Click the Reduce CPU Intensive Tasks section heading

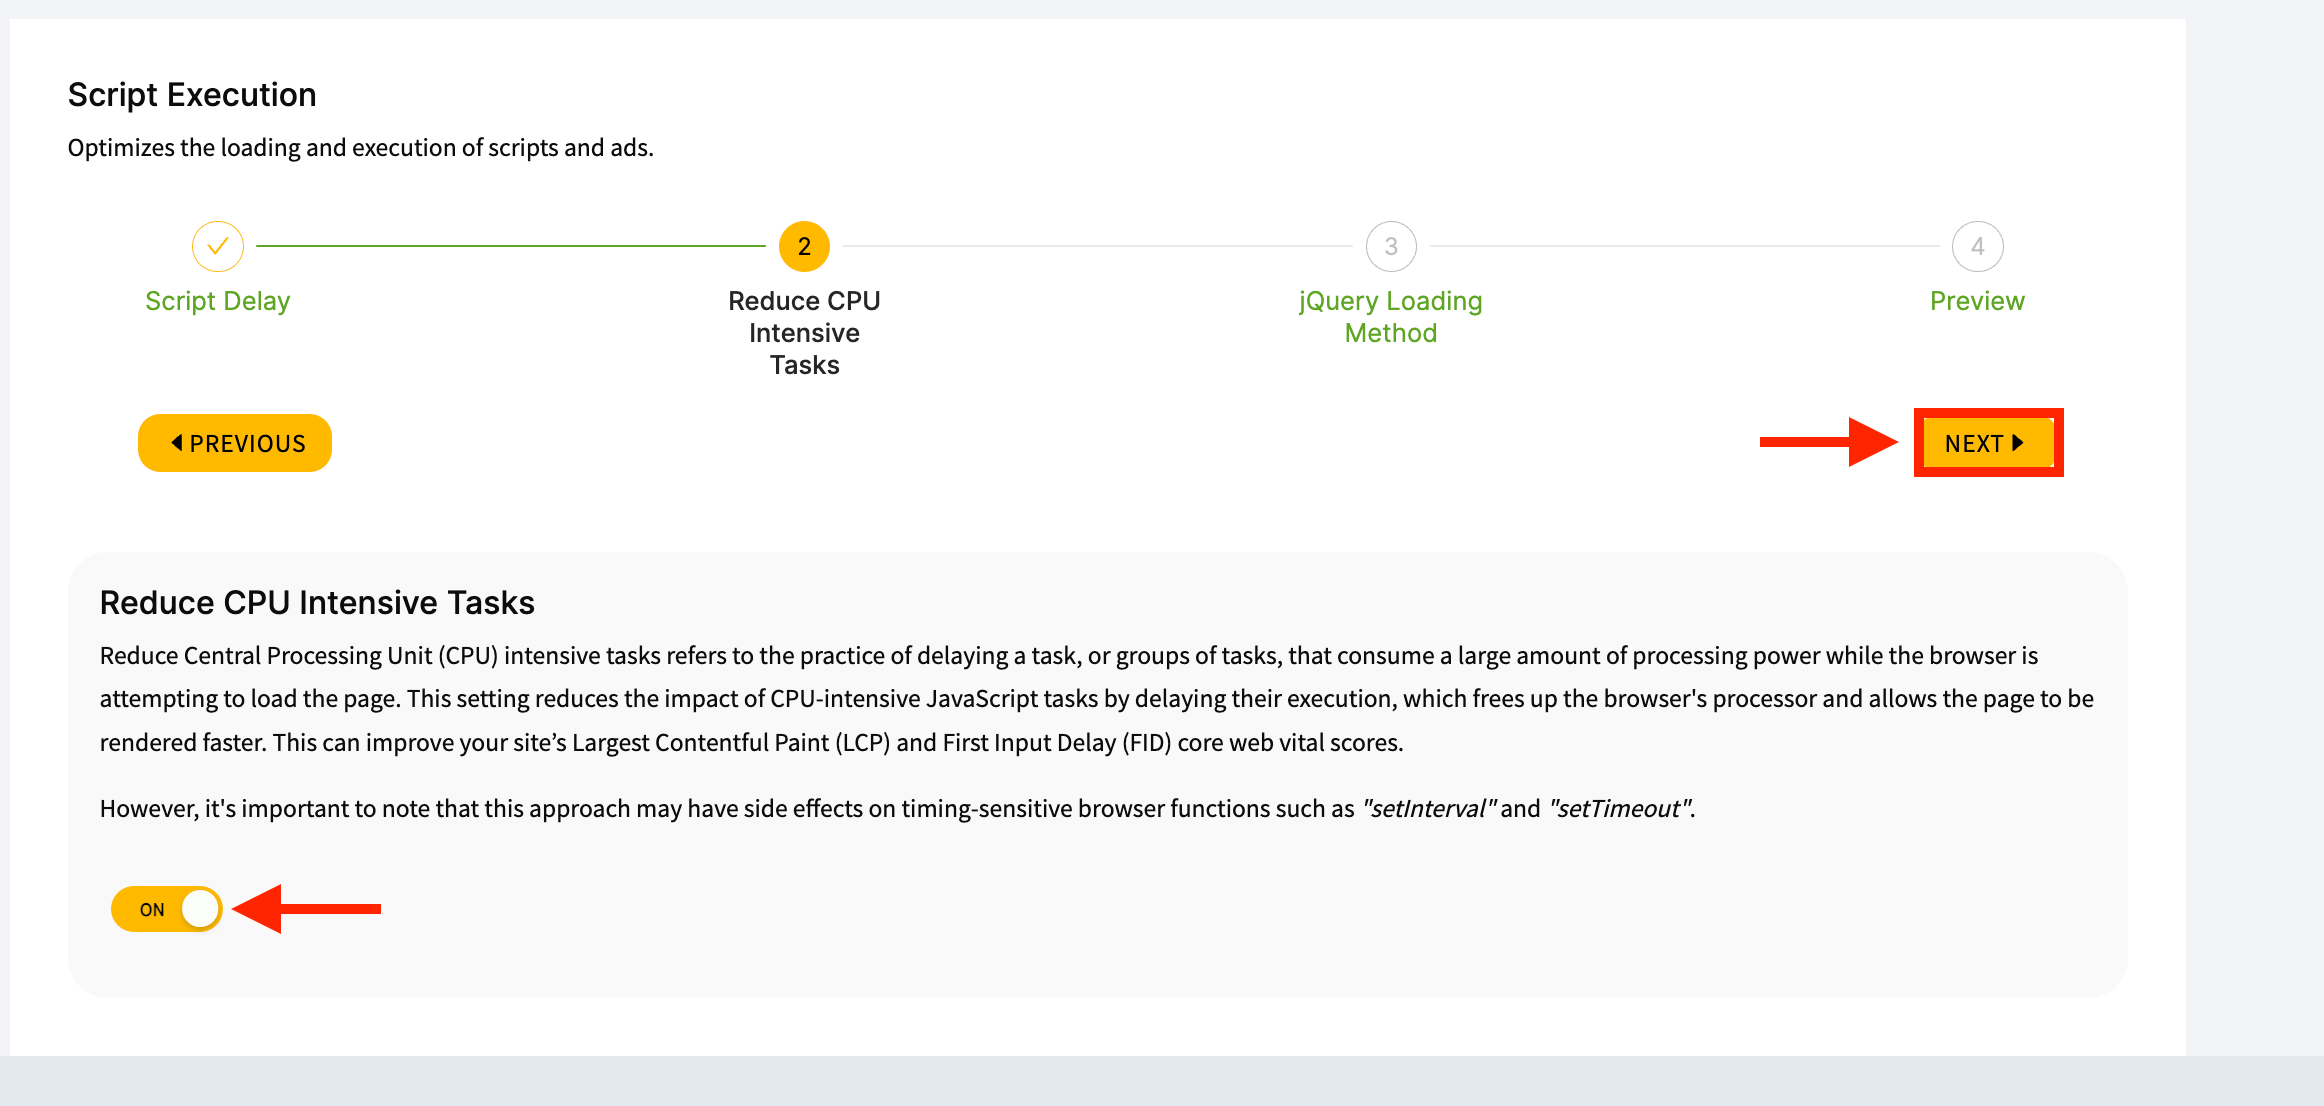click(x=317, y=603)
